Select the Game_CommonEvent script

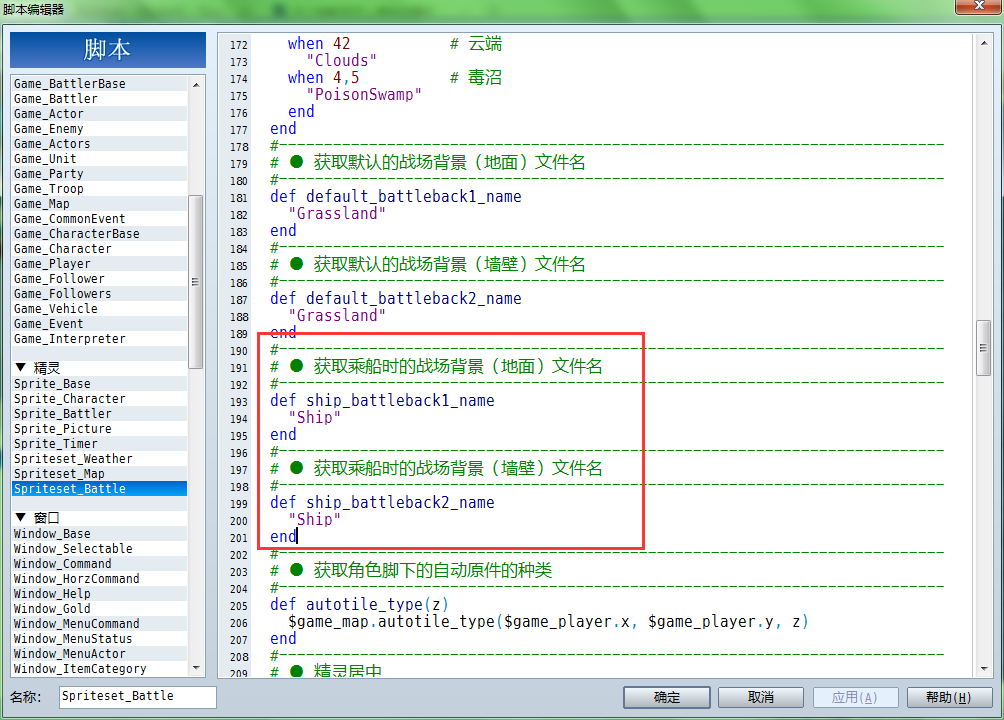point(100,218)
